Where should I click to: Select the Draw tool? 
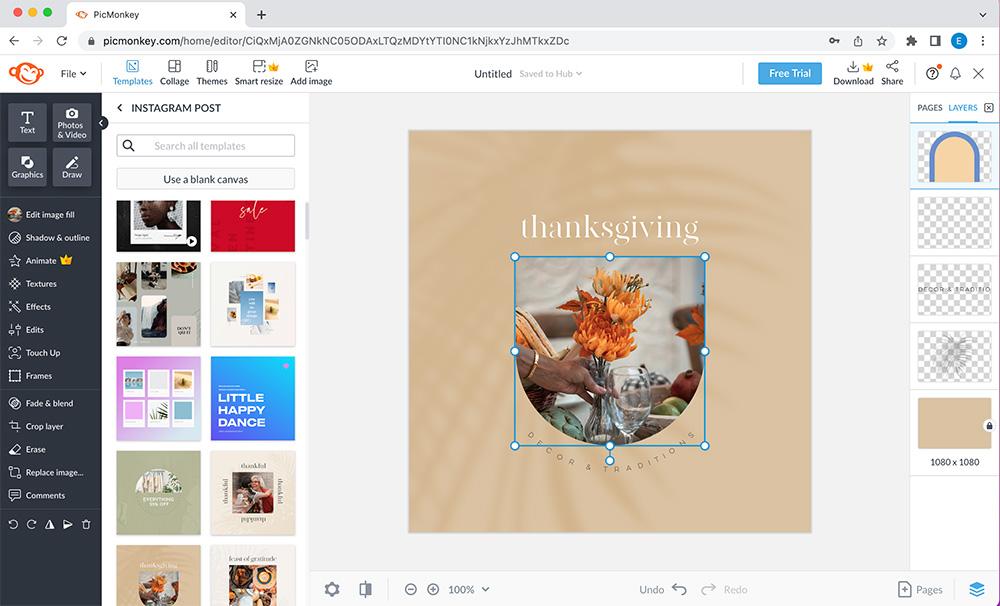71,166
